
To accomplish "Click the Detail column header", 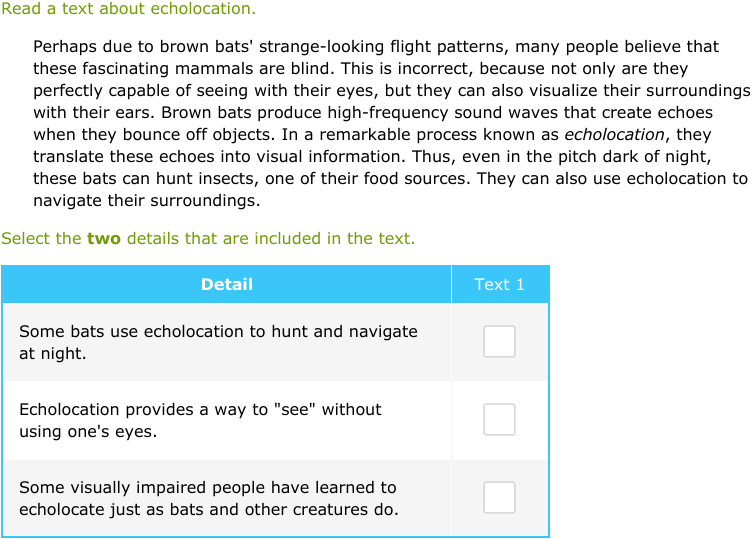I will (226, 284).
